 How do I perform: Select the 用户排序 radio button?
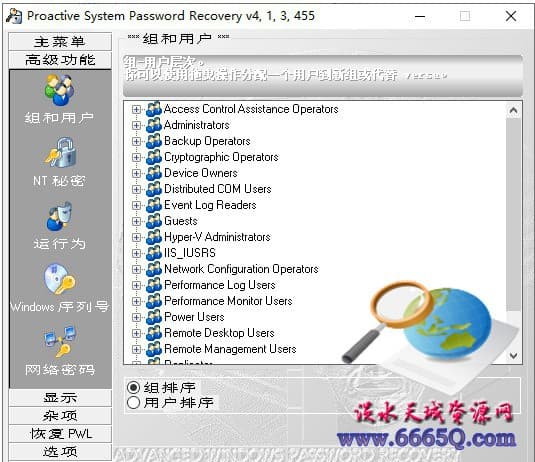point(133,403)
